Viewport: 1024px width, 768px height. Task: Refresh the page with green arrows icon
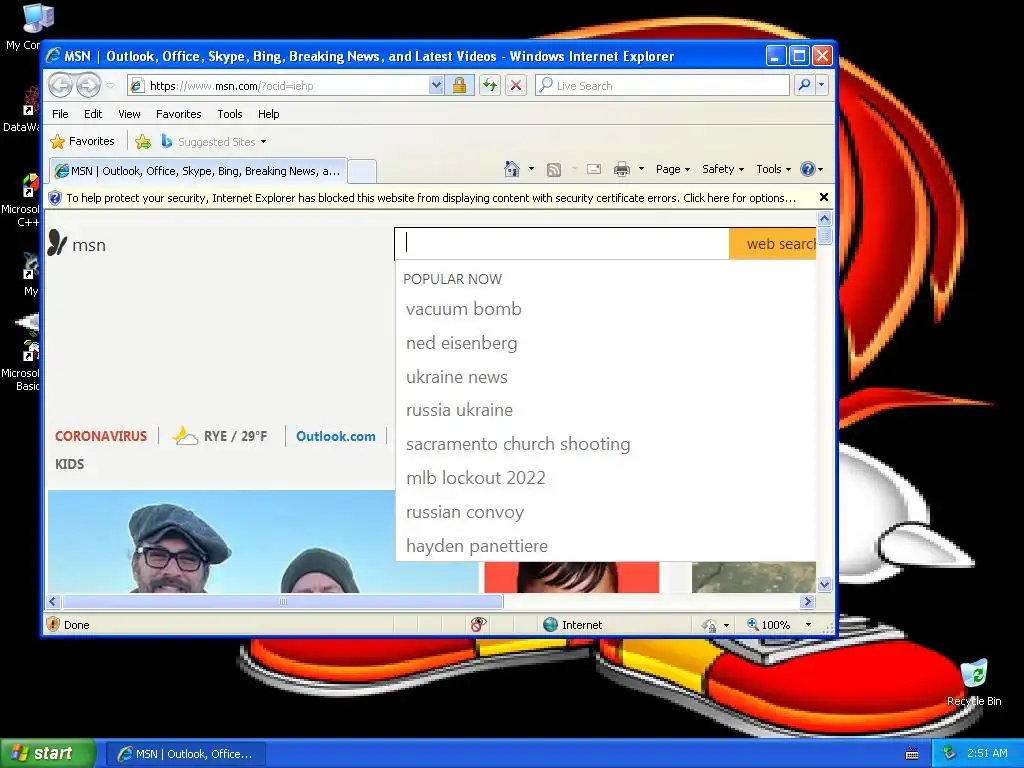point(490,85)
